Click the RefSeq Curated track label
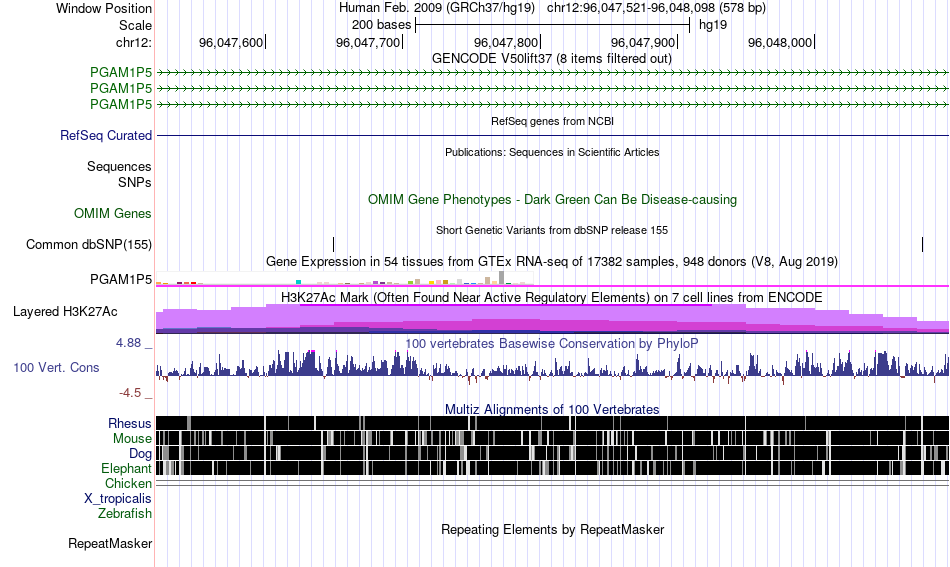Image resolution: width=950 pixels, height=567 pixels. pyautogui.click(x=105, y=135)
